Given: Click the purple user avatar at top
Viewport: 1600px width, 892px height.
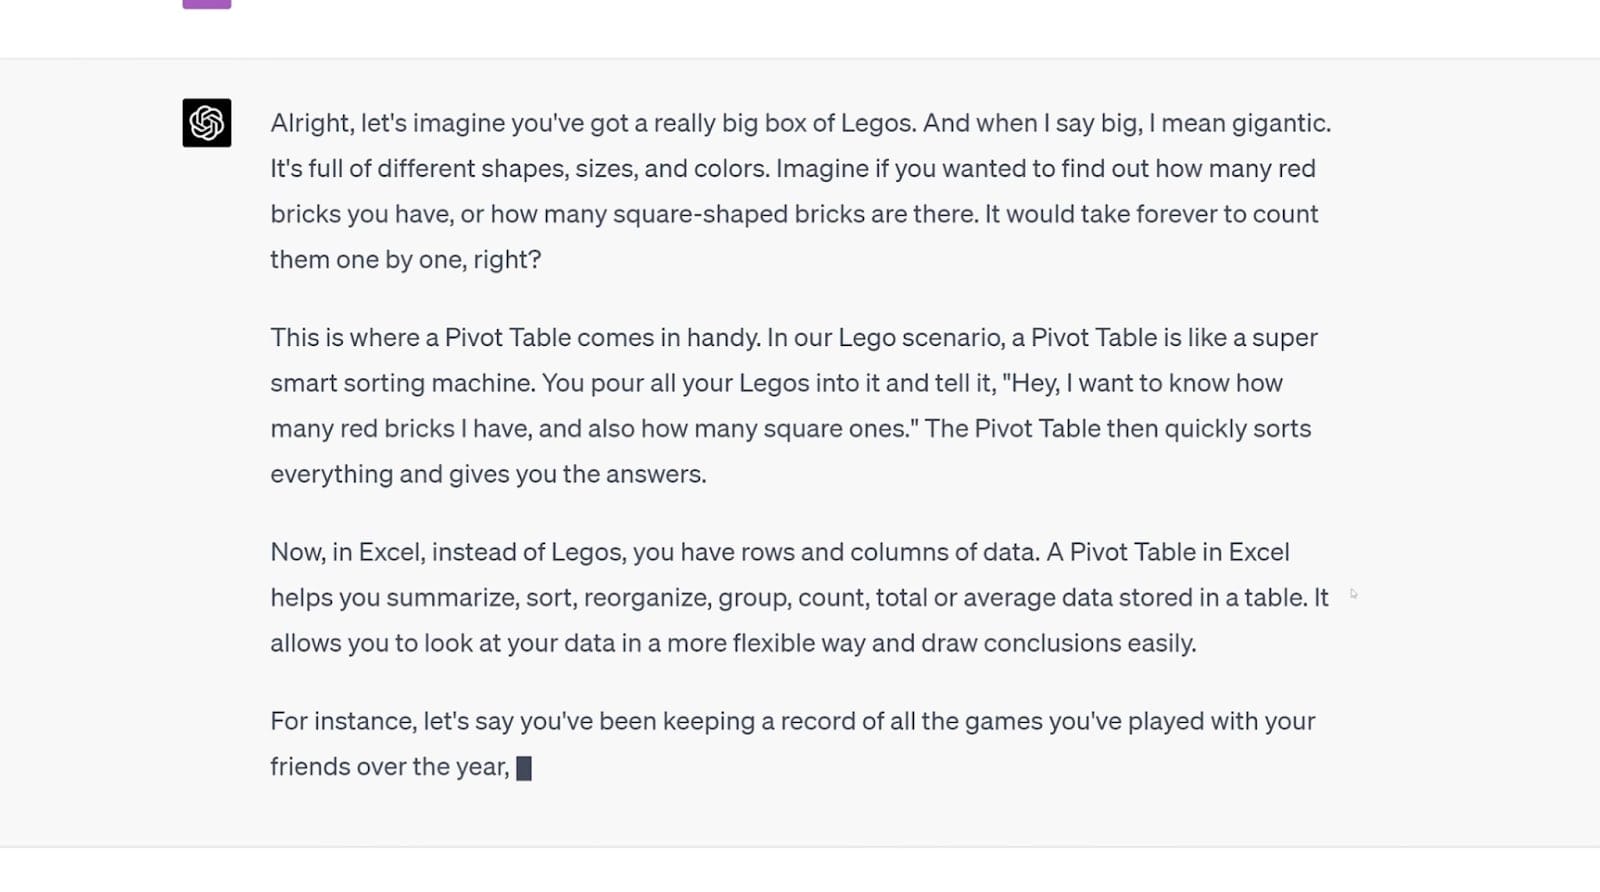Looking at the screenshot, I should tap(207, 4).
